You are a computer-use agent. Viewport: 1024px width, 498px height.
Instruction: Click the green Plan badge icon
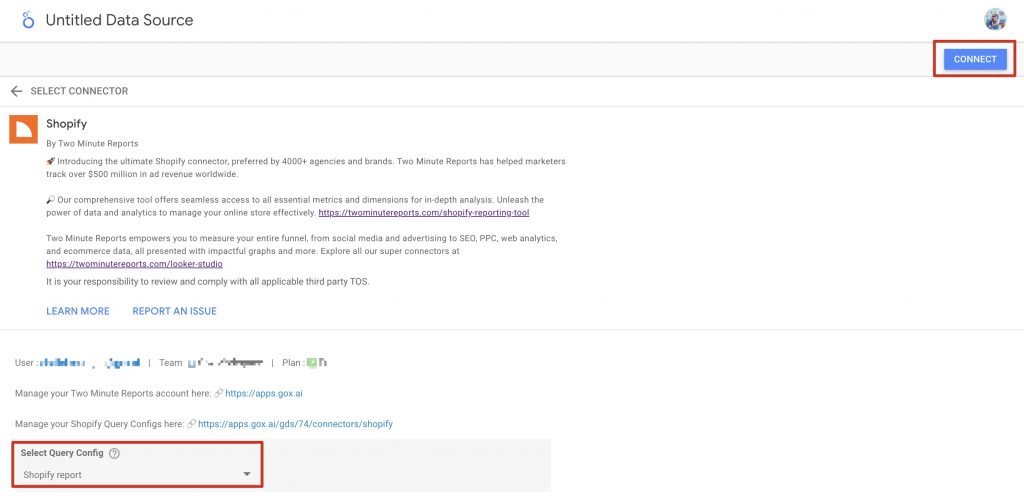click(x=312, y=362)
